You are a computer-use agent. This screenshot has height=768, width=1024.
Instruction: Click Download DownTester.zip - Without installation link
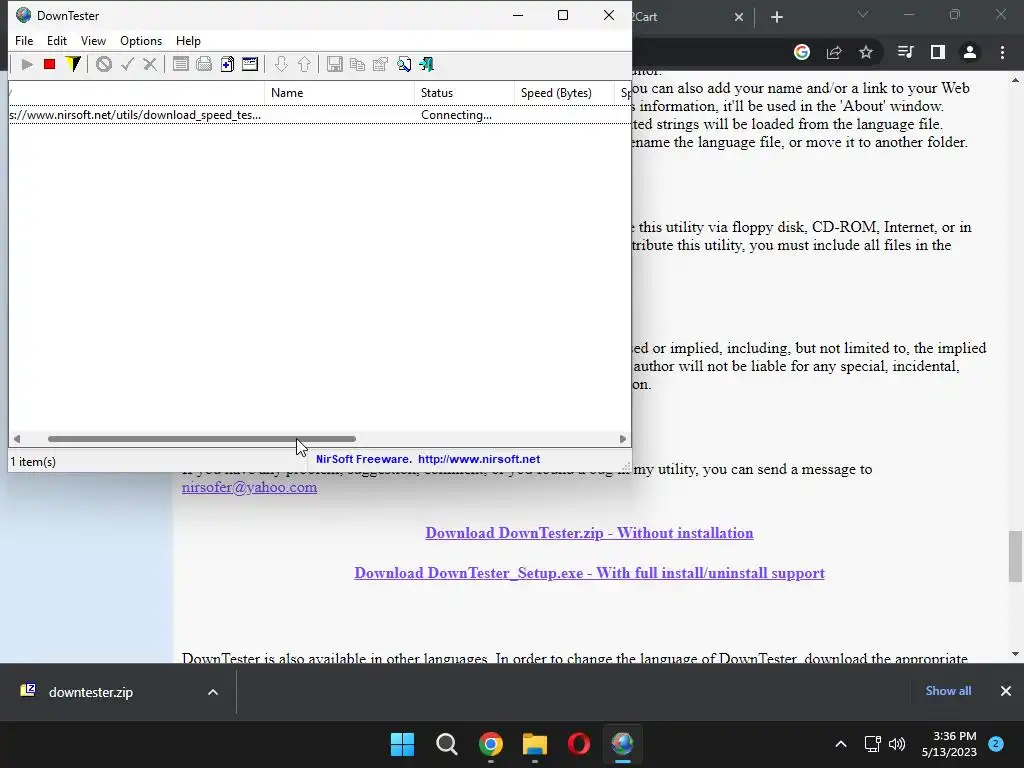point(589,533)
